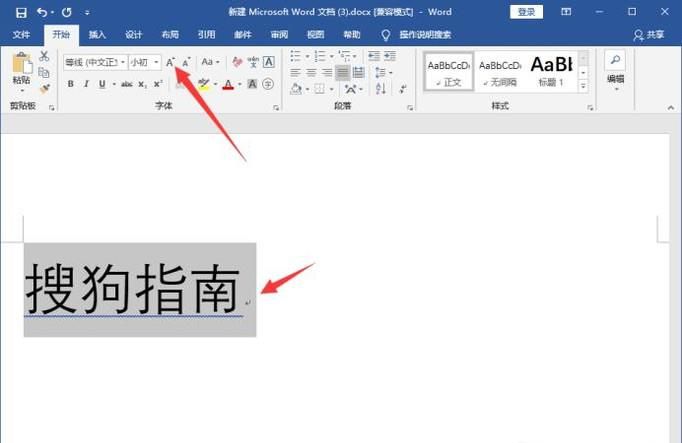Screen dimensions: 682x443
Task: Switch to the 布局 Layout tab
Action: coord(170,34)
